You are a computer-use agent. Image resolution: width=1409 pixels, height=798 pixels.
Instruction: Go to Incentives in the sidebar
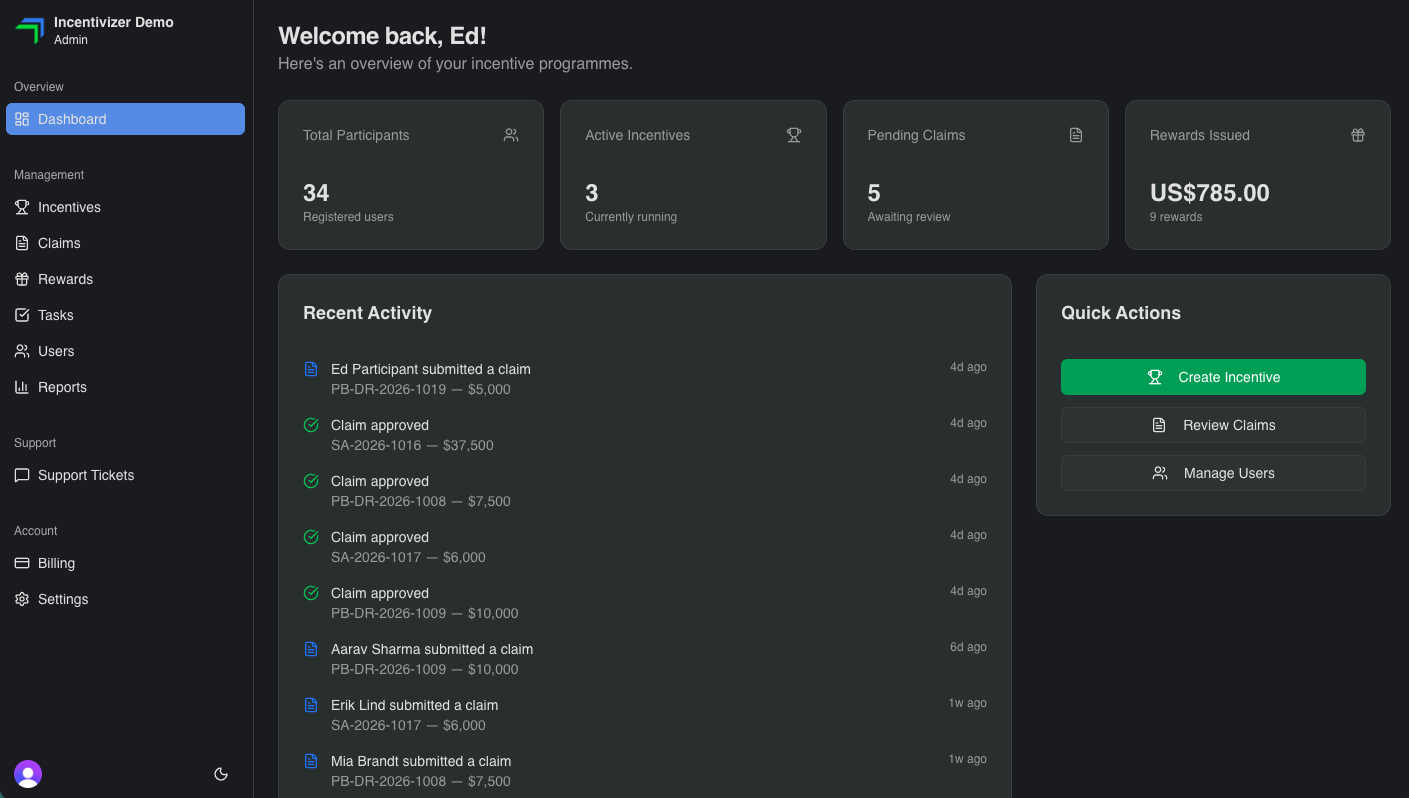[125, 207]
